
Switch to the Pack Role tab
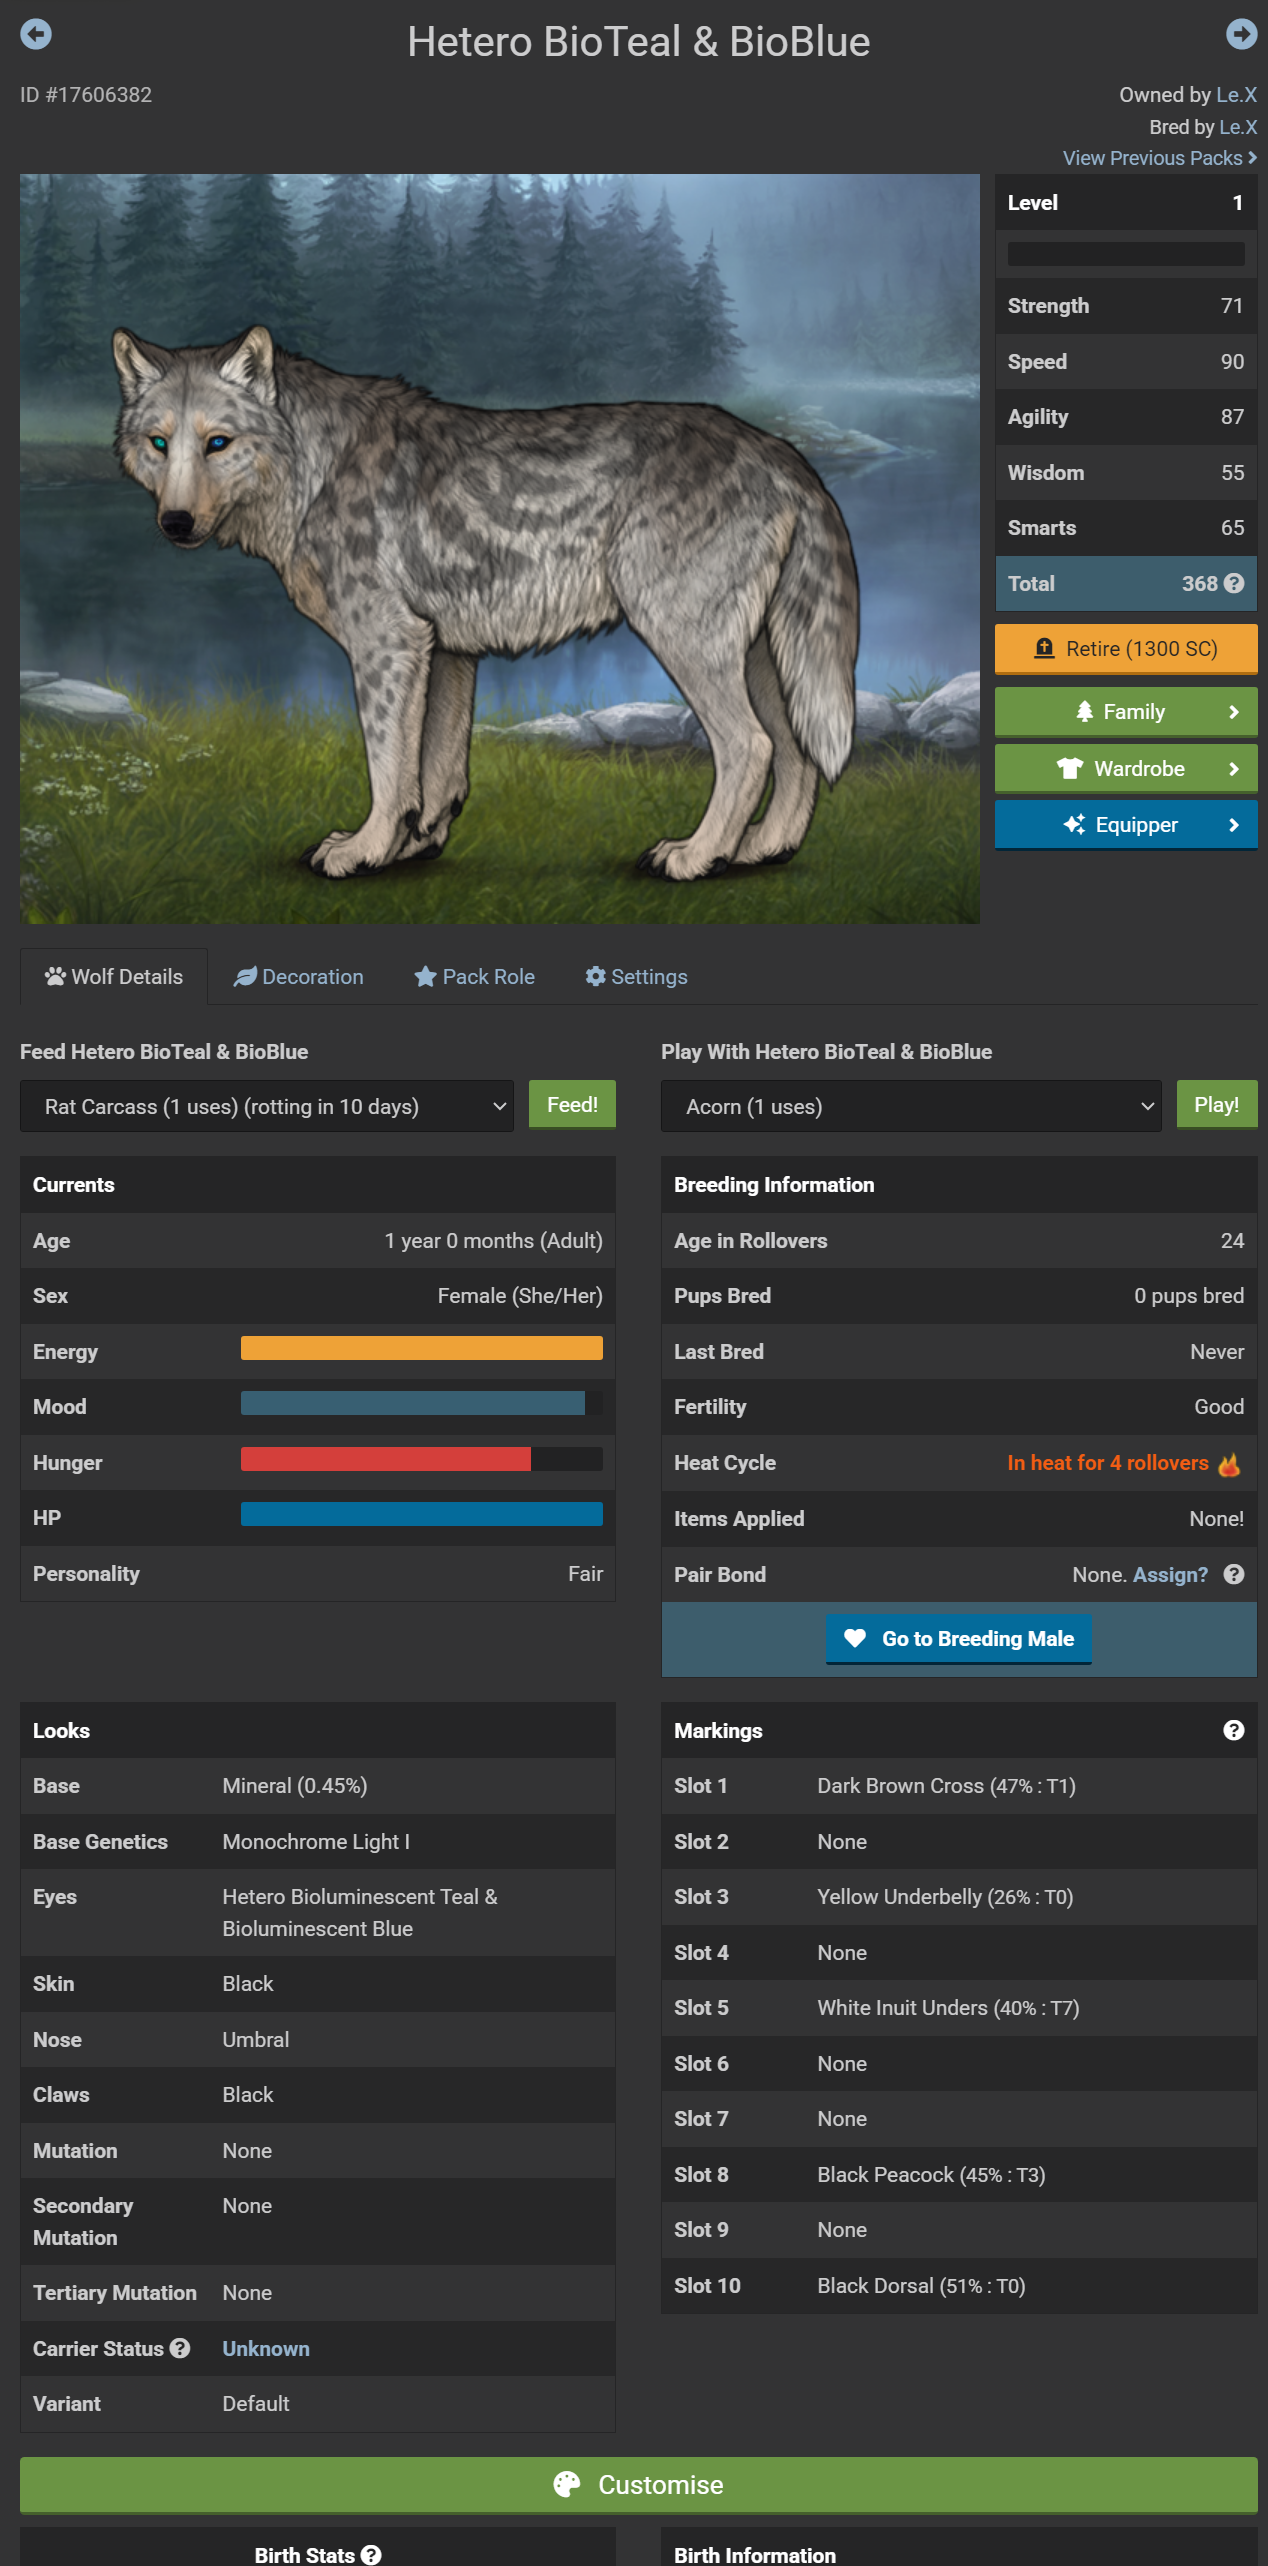click(475, 976)
